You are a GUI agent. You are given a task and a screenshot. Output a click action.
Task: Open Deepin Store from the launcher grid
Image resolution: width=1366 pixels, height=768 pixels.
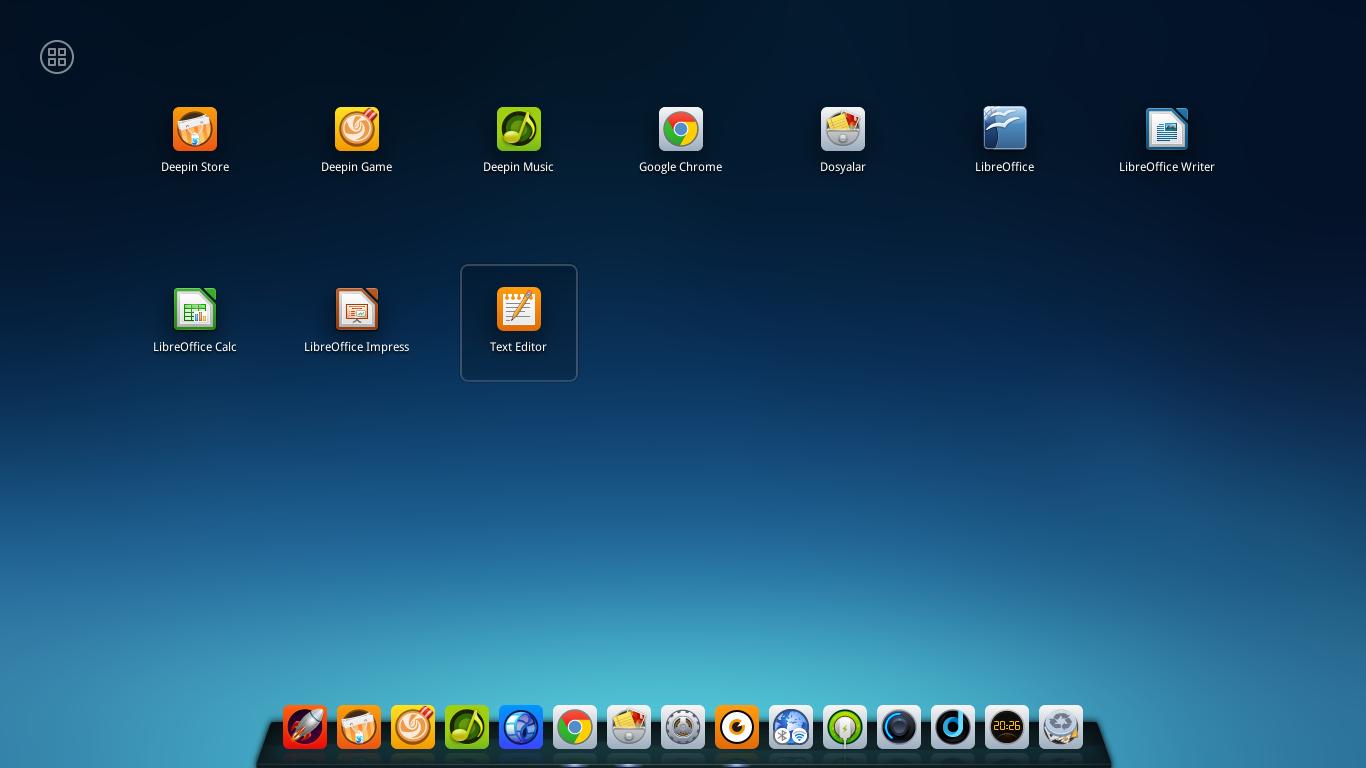(x=195, y=129)
